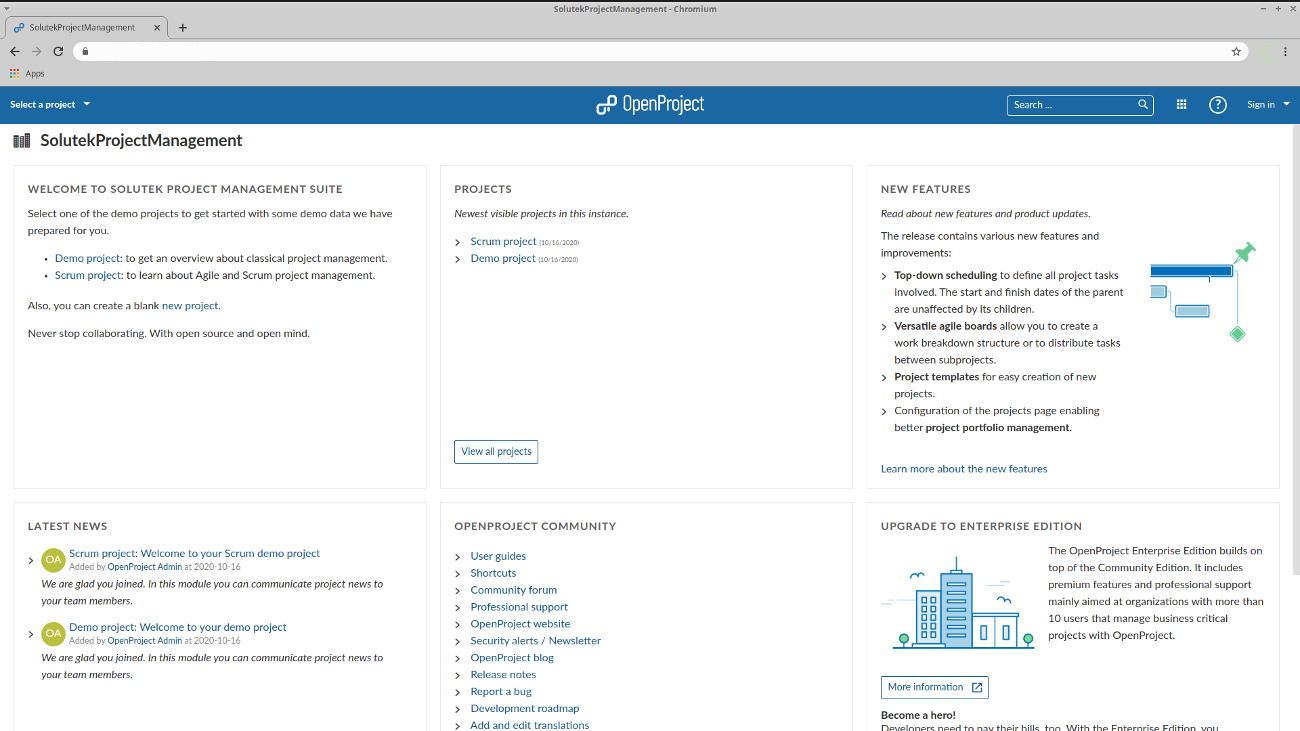Click the browser forward arrow
1300x731 pixels.
[37, 51]
